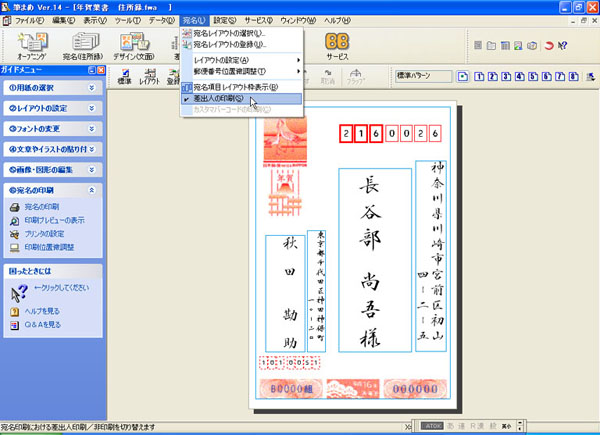Expand the ①用紙の選択 guide section
This screenshot has height=435, width=600.
[x=91, y=87]
